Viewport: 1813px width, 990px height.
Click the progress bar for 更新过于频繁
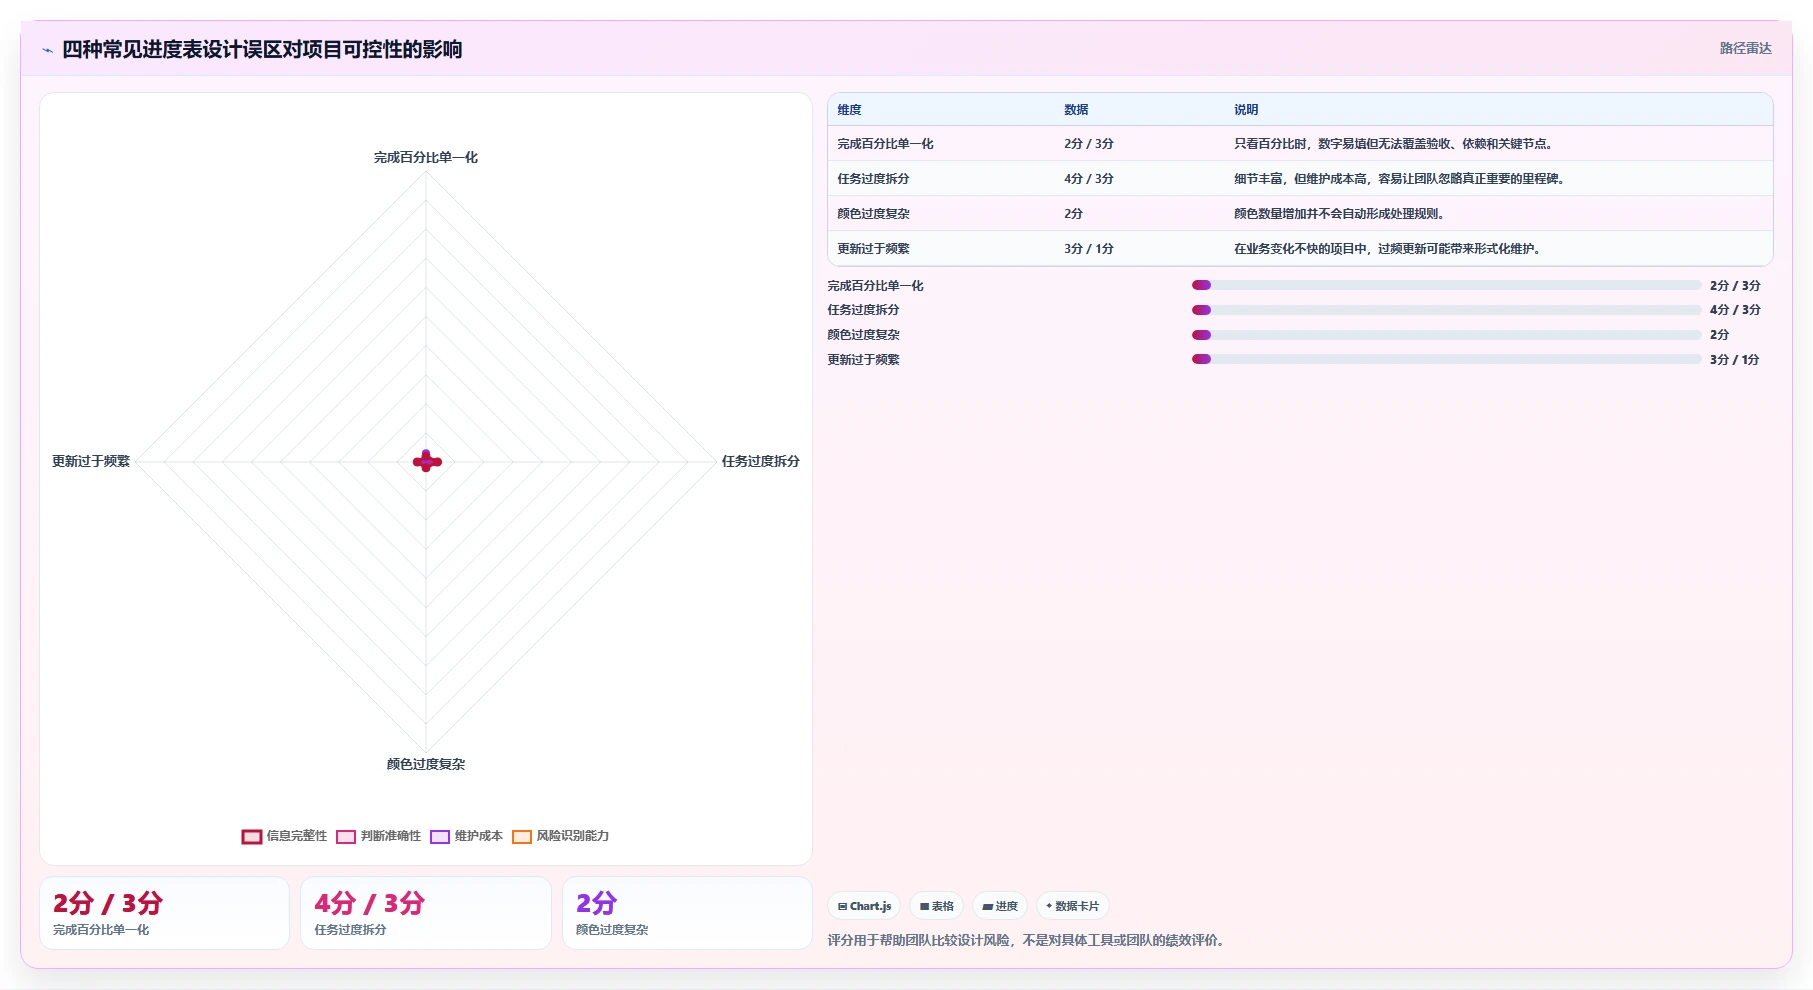1446,359
